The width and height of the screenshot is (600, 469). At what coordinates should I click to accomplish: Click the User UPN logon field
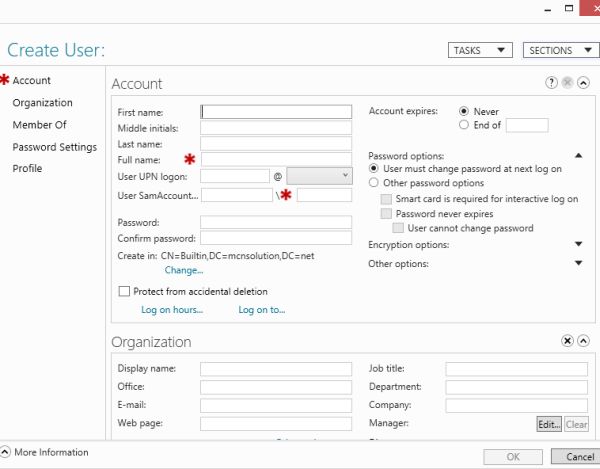[235, 176]
